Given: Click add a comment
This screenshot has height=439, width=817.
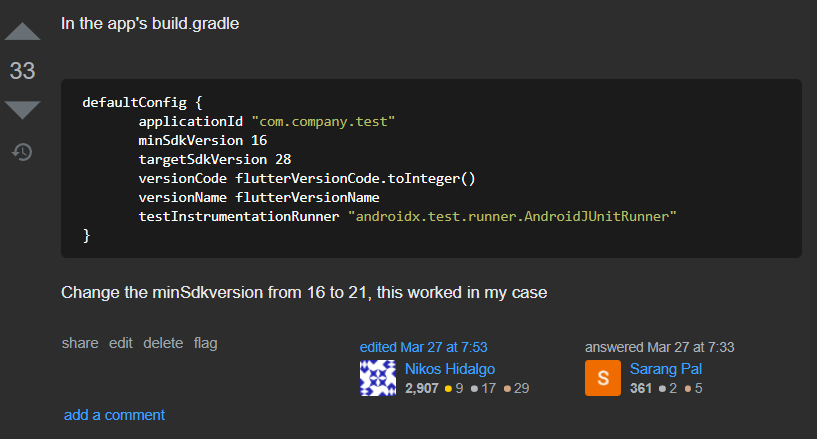Looking at the screenshot, I should coord(114,415).
